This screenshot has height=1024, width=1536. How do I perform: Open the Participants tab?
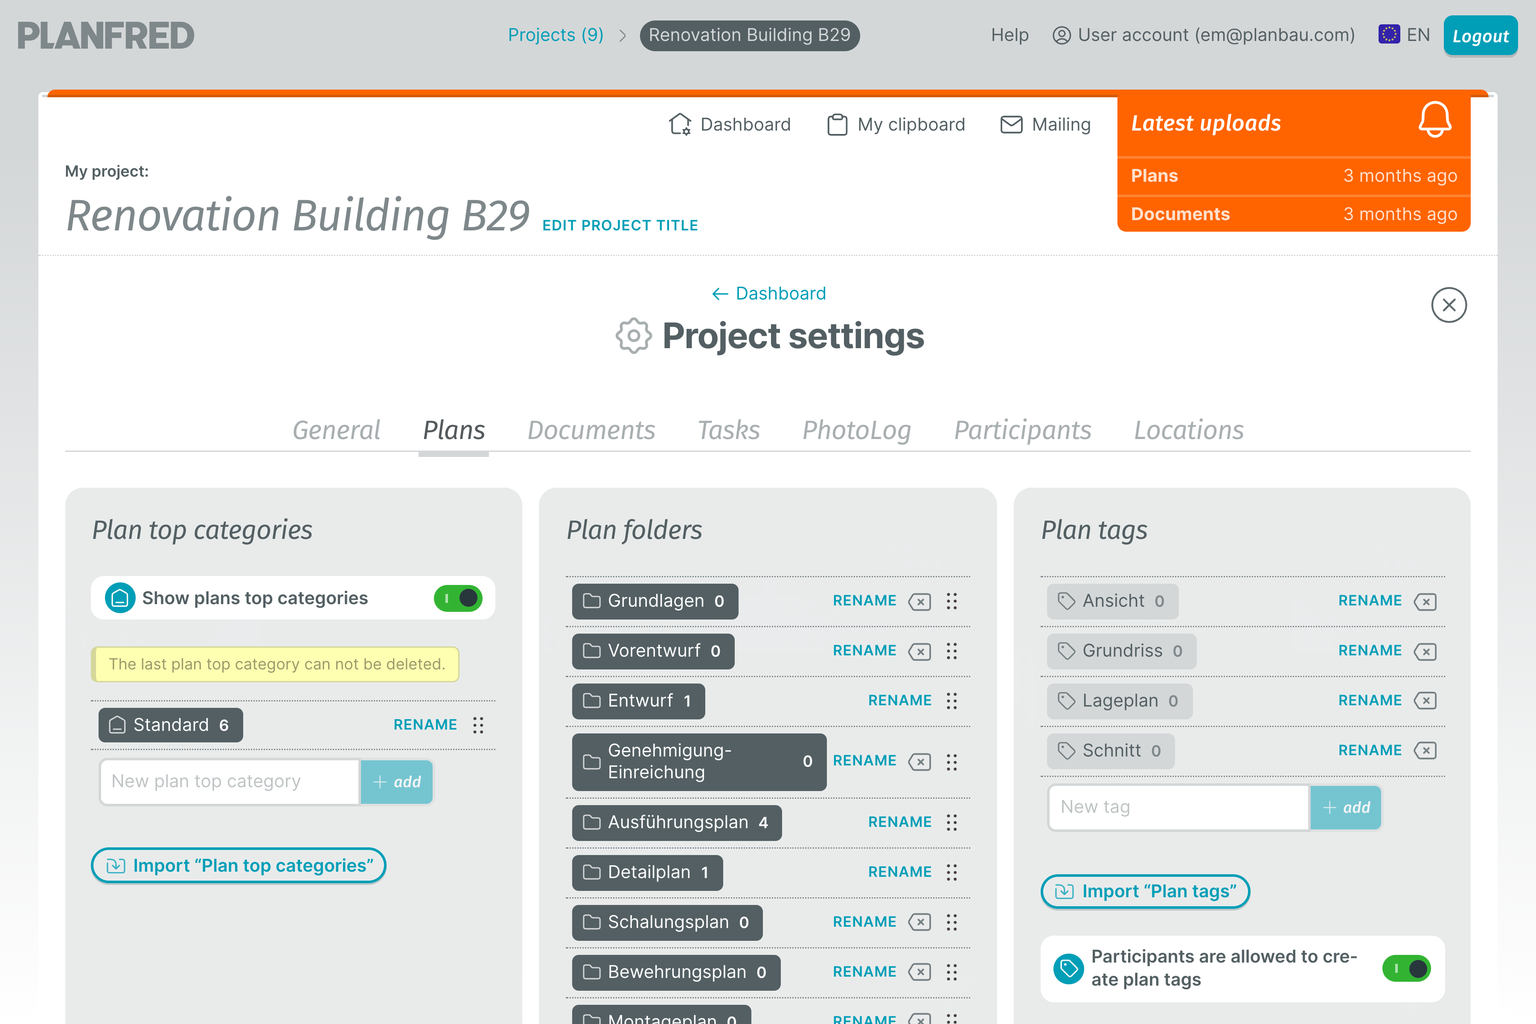[1022, 430]
